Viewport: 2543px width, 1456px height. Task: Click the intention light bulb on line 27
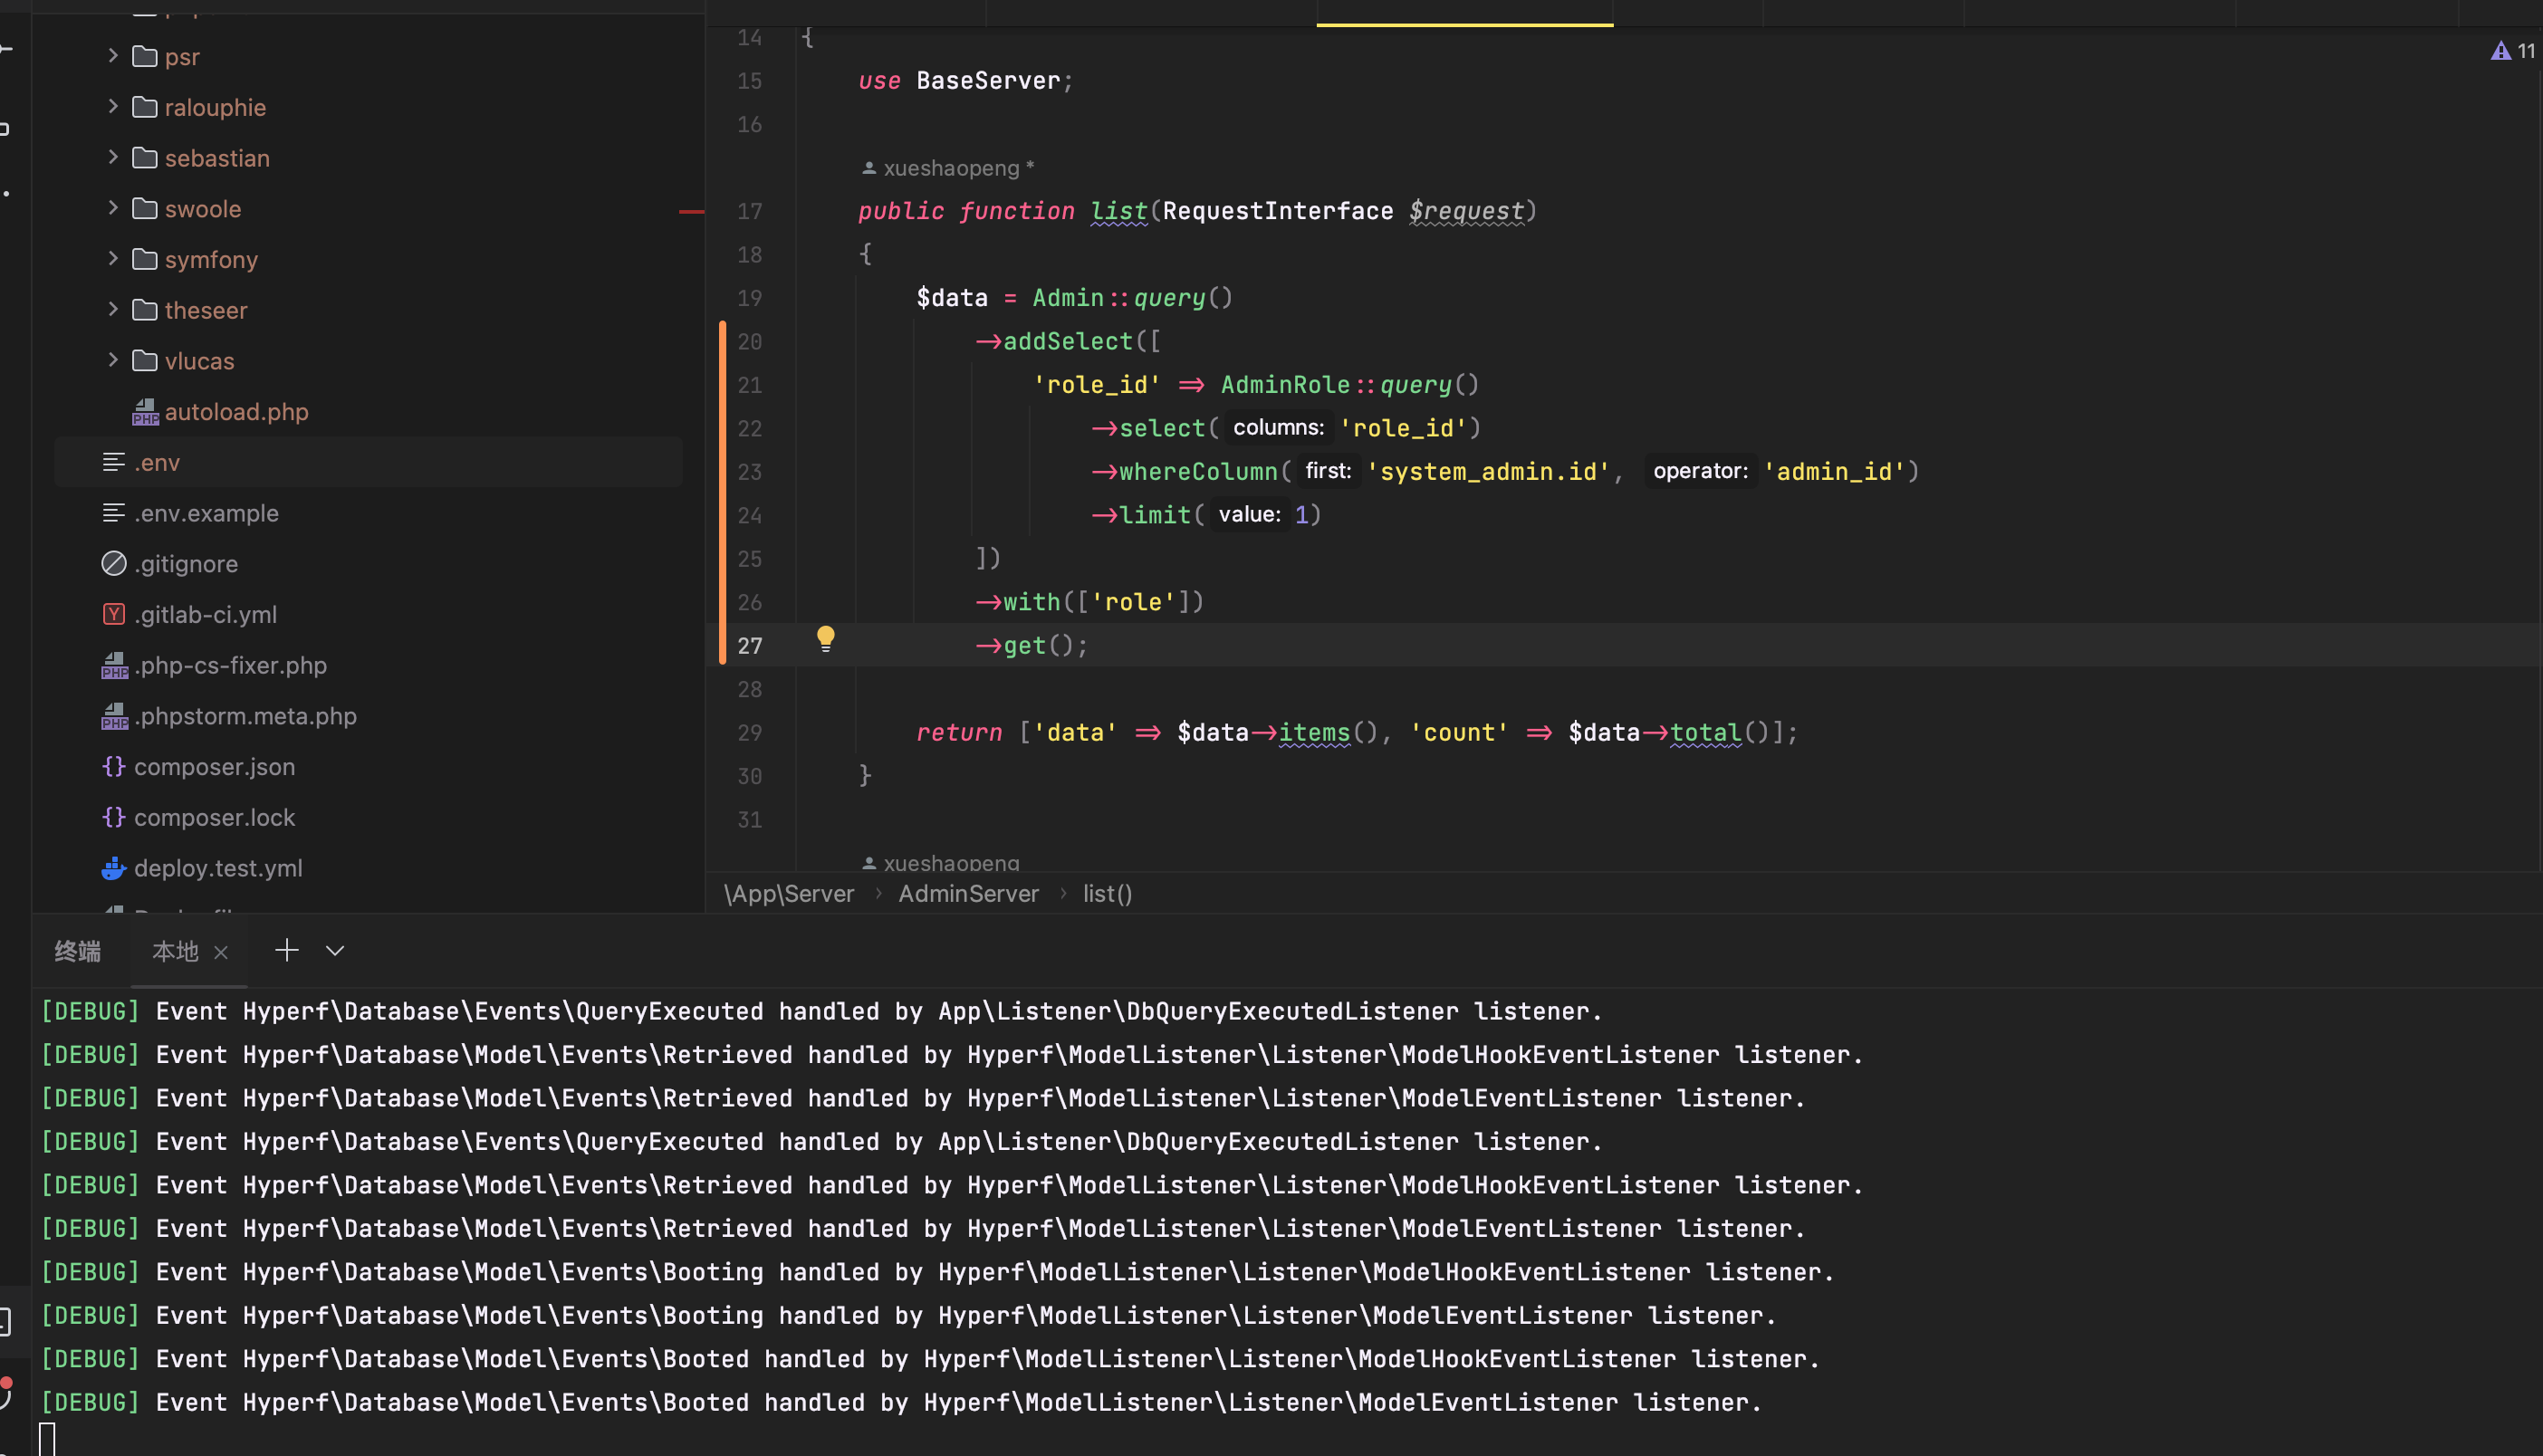click(x=826, y=637)
